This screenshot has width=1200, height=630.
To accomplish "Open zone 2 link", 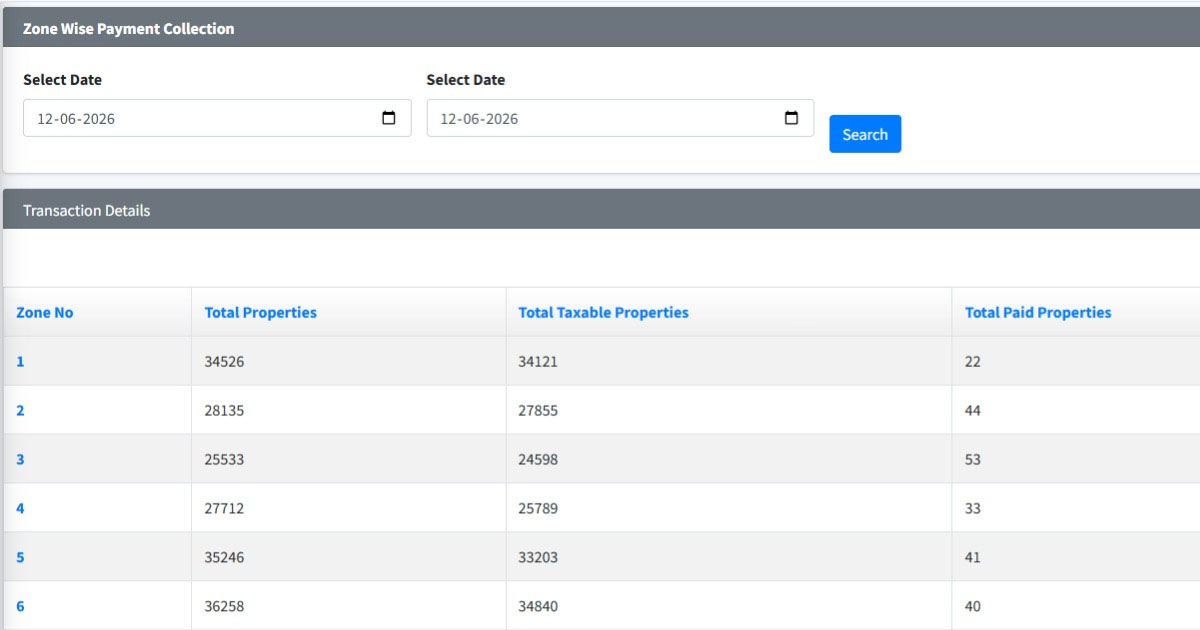I will (20, 410).
